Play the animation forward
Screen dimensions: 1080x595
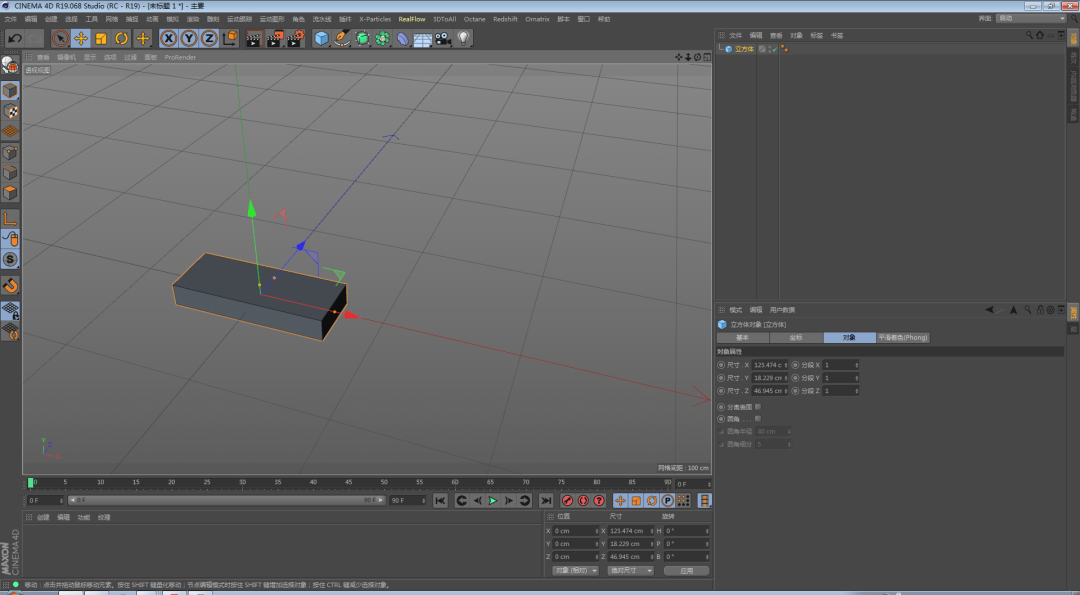(492, 500)
